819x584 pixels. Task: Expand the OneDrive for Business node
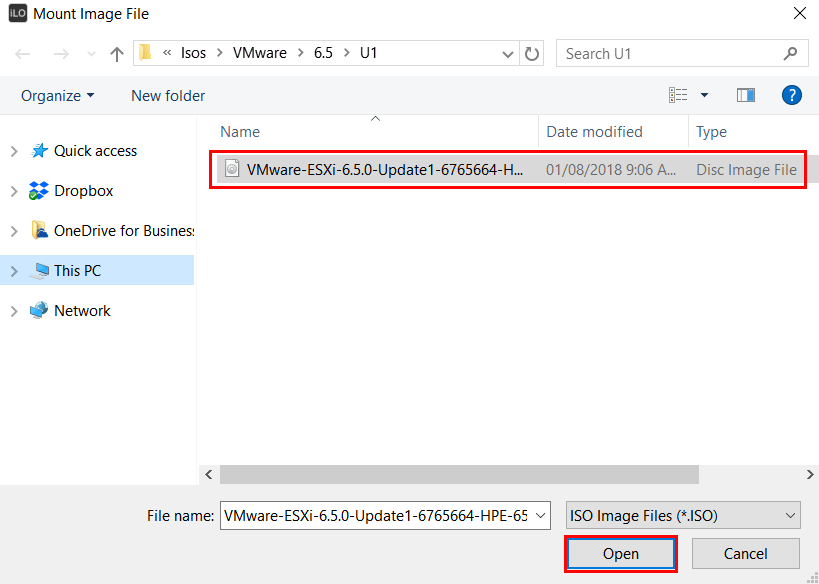(x=14, y=231)
